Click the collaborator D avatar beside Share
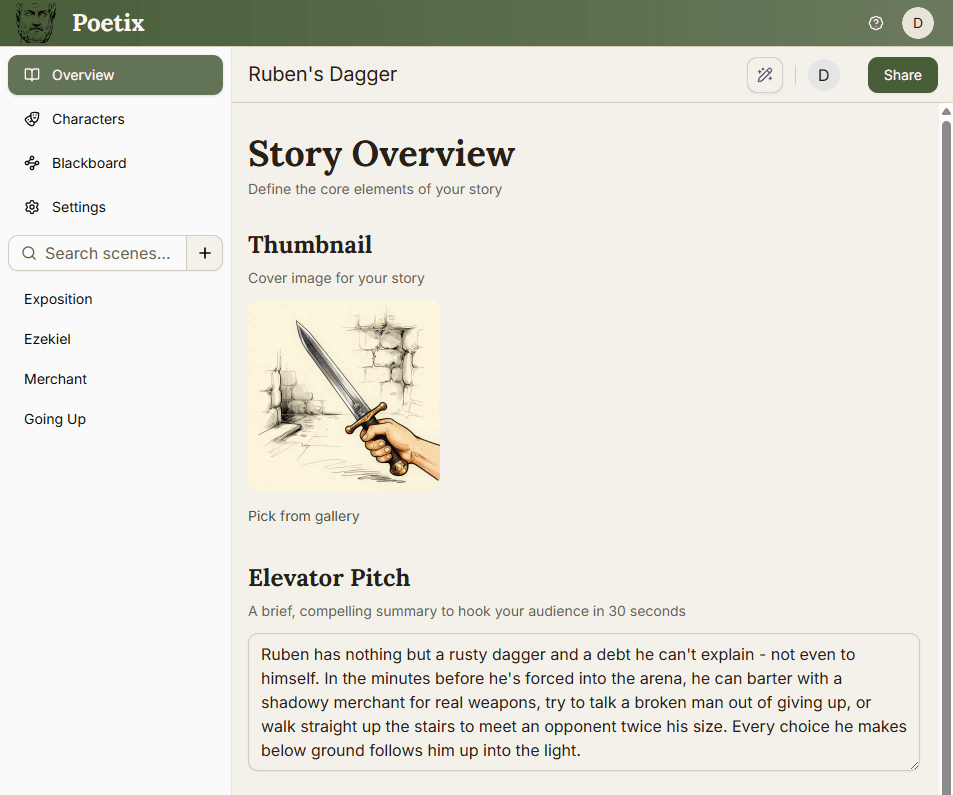 [824, 75]
